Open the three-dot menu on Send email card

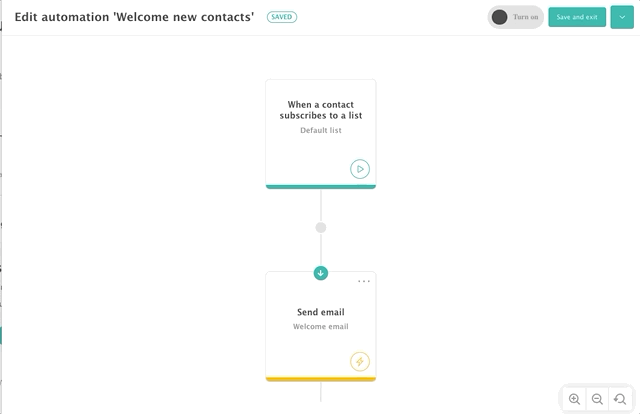pos(364,281)
